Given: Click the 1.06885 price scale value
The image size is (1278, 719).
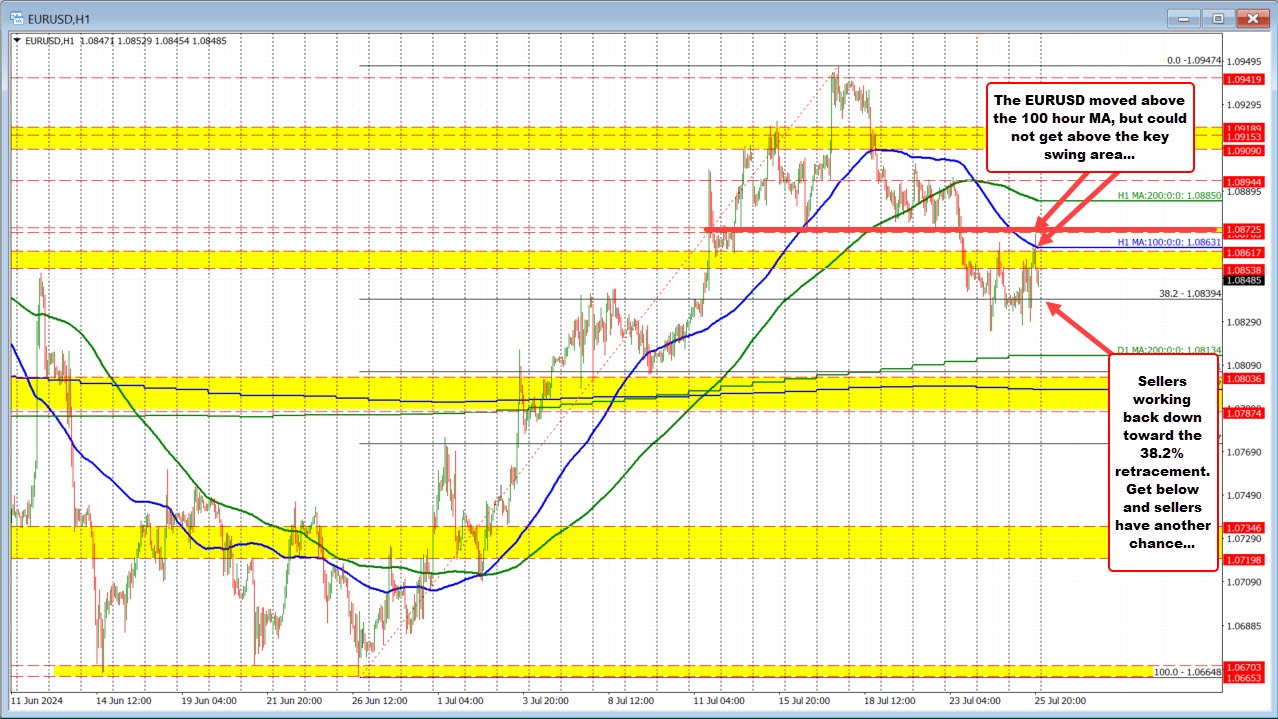Looking at the screenshot, I should (x=1244, y=625).
